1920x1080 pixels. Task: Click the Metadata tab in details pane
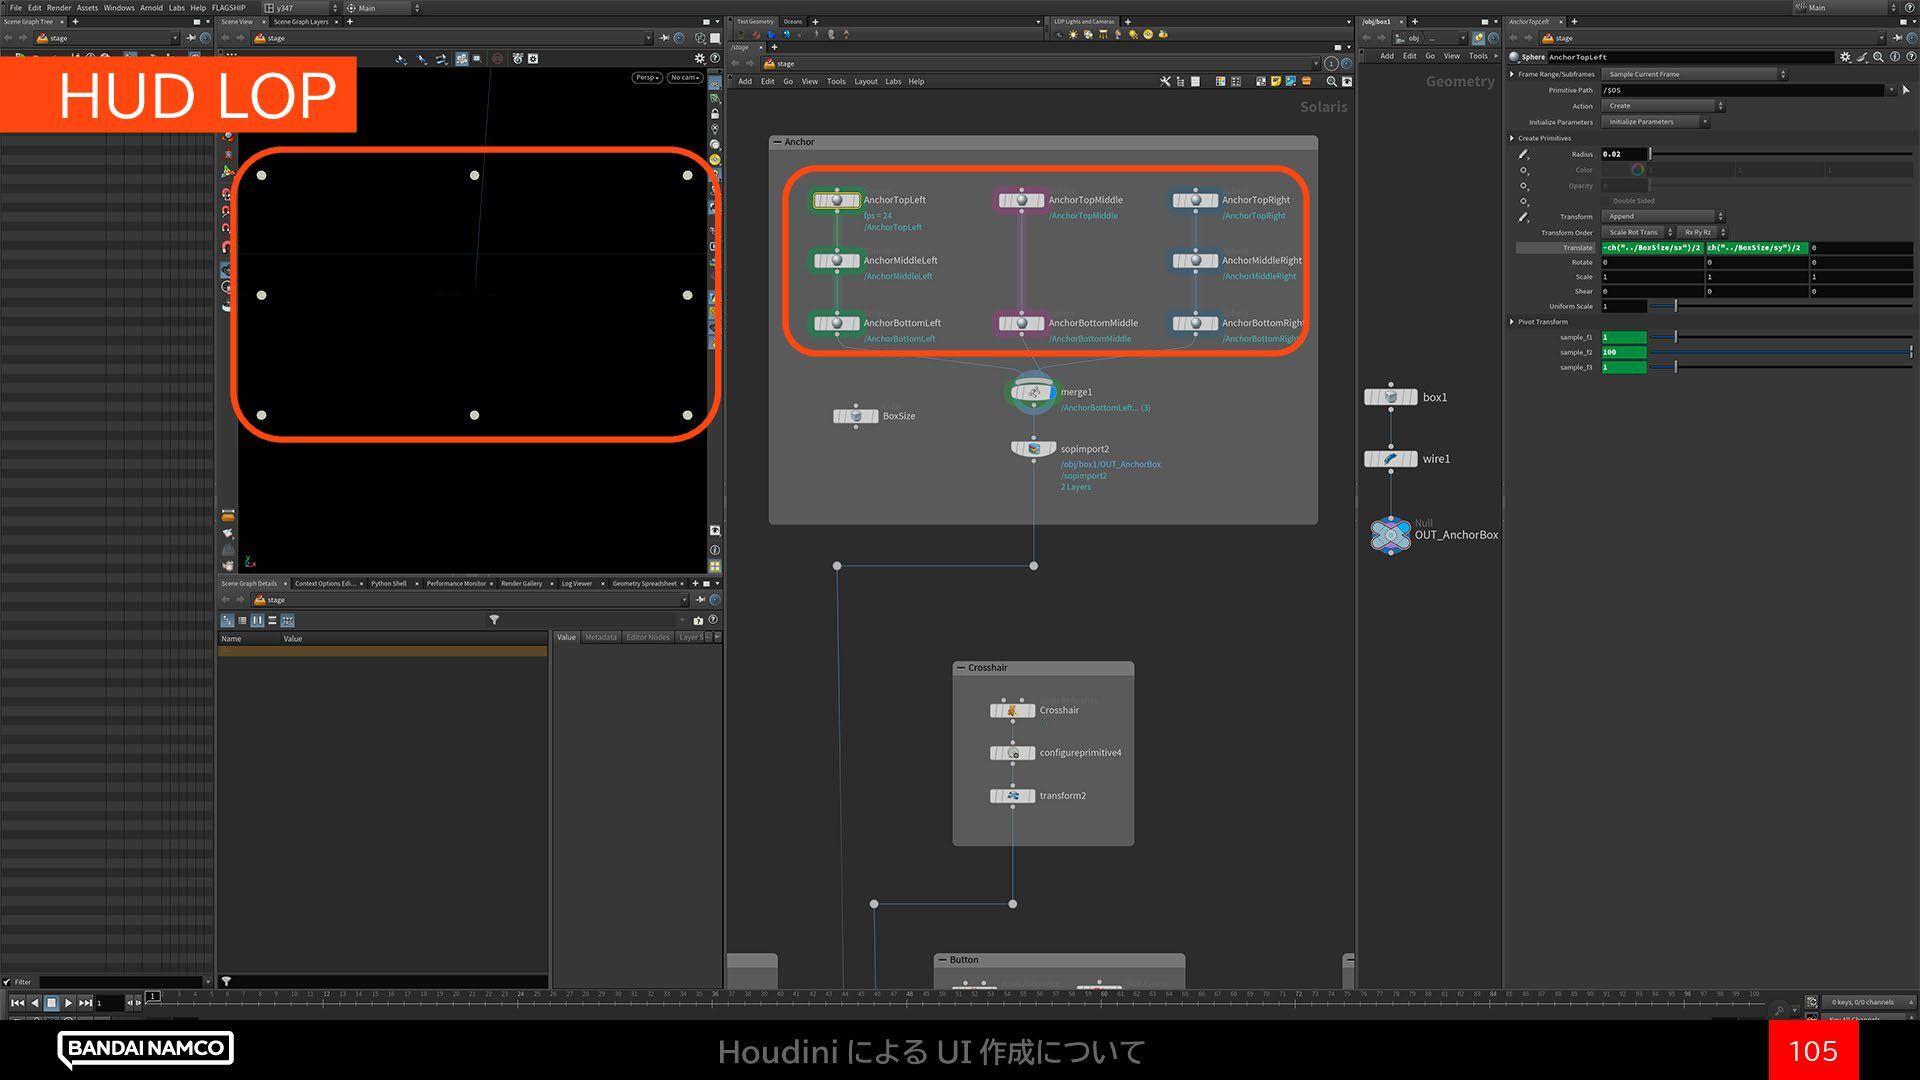pos(600,637)
